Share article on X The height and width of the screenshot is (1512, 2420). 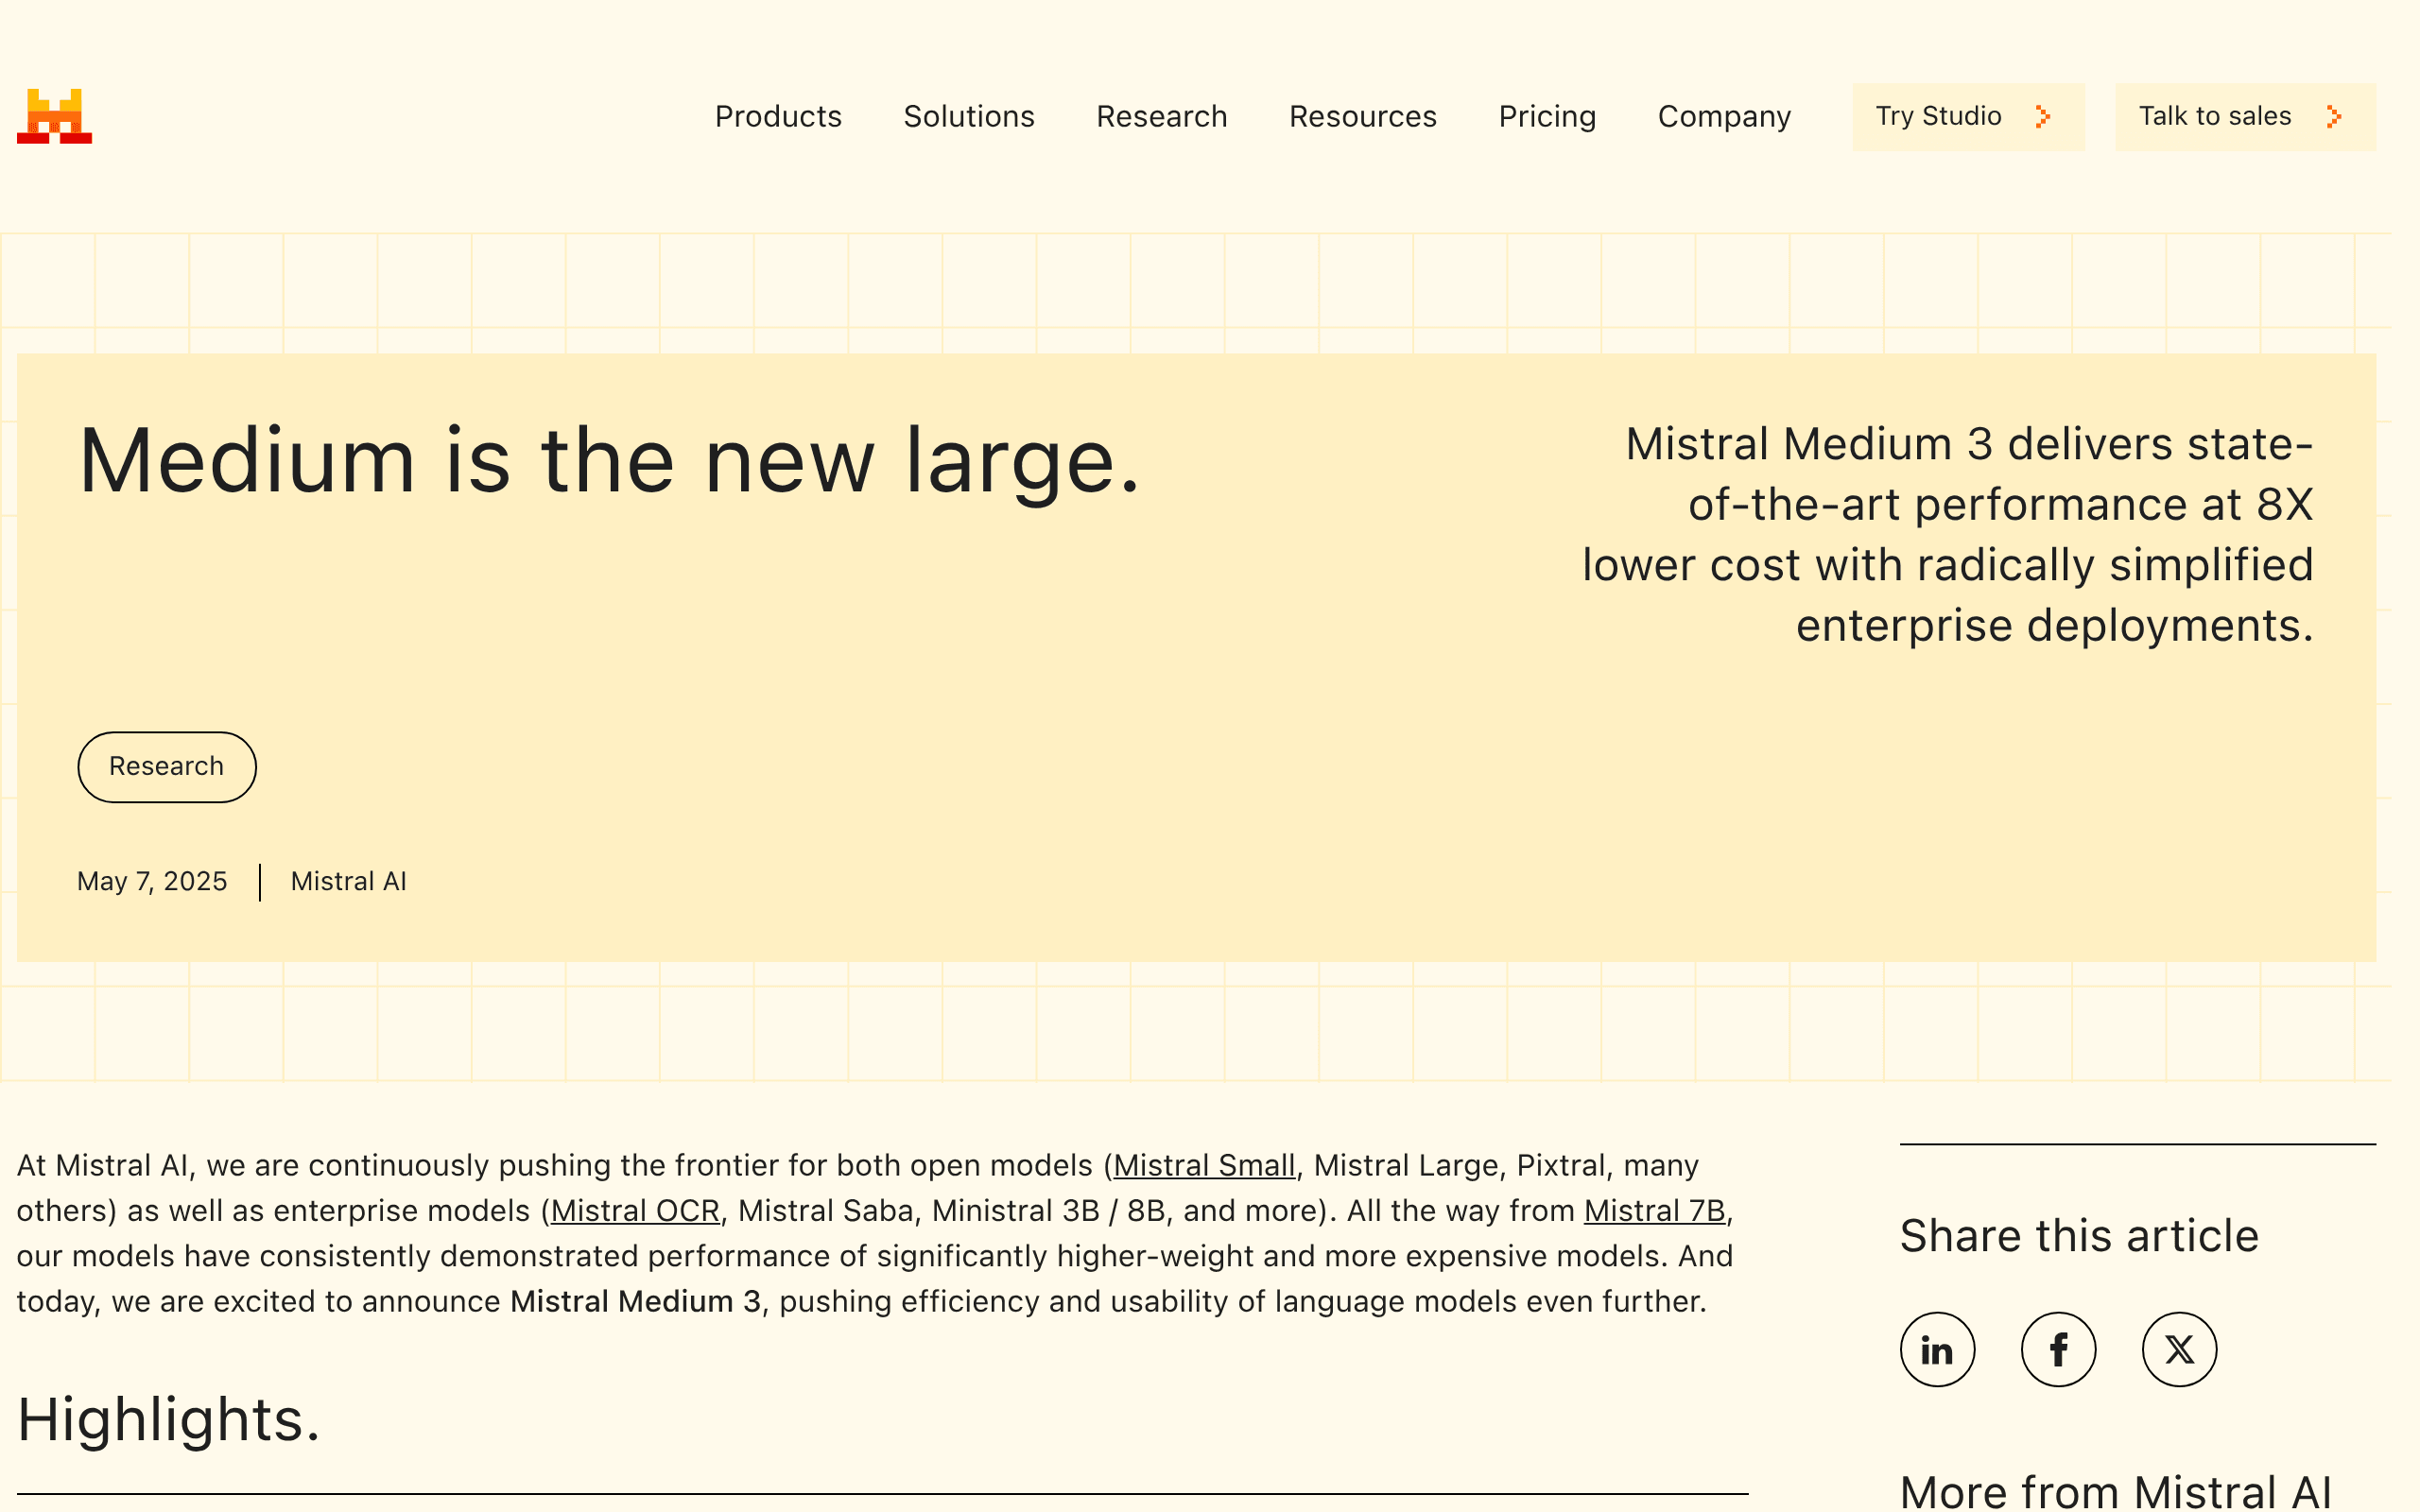pyautogui.click(x=2179, y=1349)
